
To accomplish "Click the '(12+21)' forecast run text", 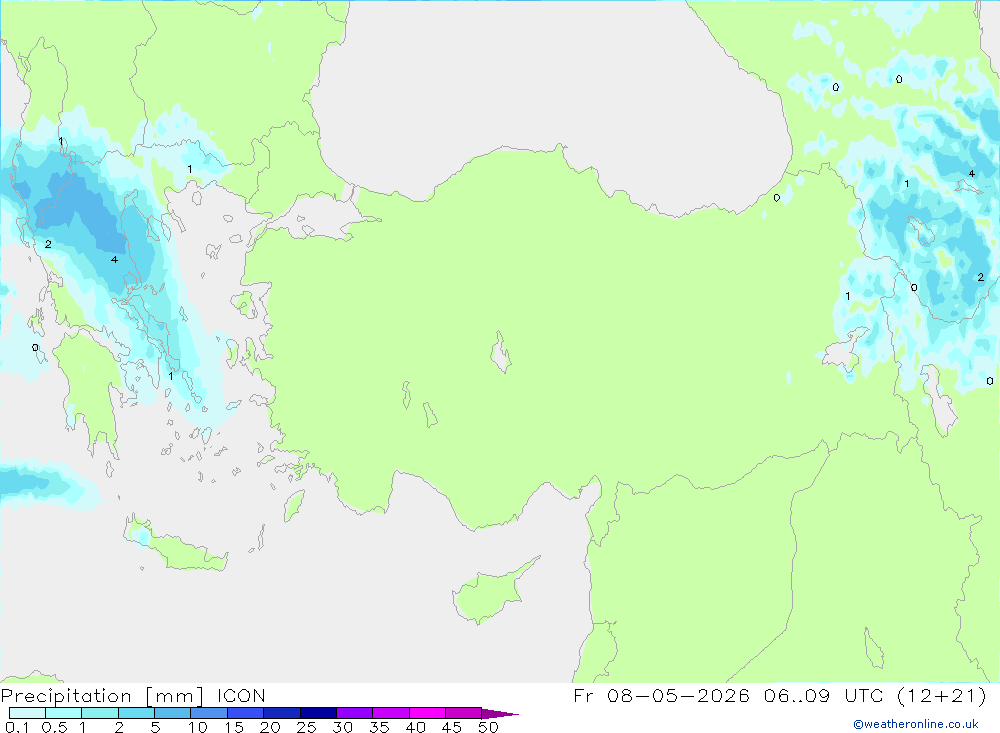I will coord(942,695).
